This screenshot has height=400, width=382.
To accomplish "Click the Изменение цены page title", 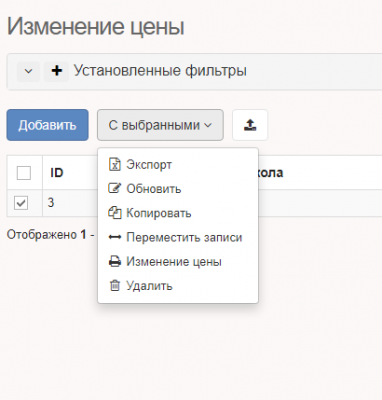I will 96,27.
